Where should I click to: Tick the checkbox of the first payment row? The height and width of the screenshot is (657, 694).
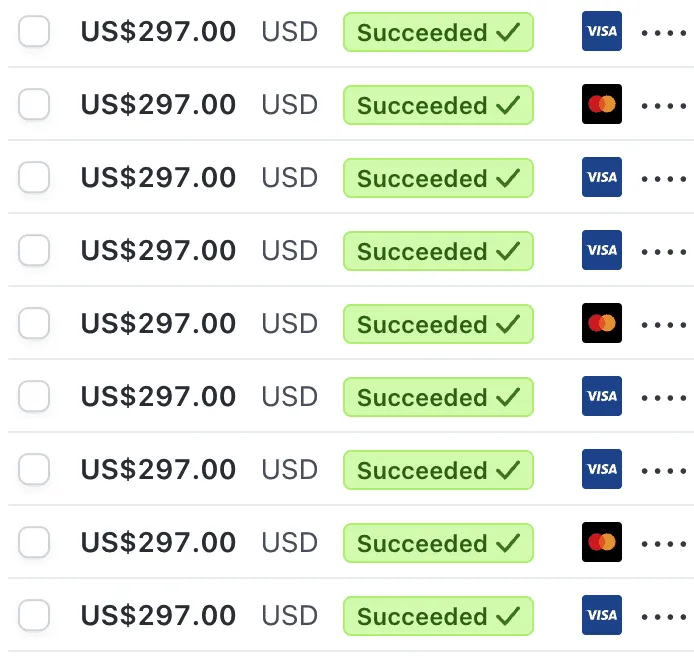pyautogui.click(x=34, y=31)
